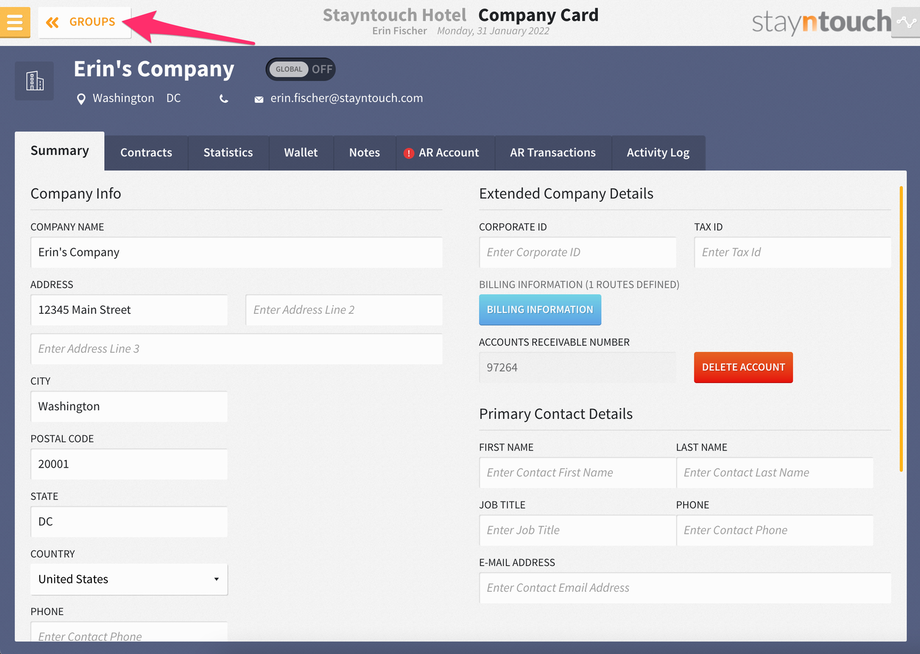Toggle the Global switch on
The image size is (920, 654).
coord(300,69)
